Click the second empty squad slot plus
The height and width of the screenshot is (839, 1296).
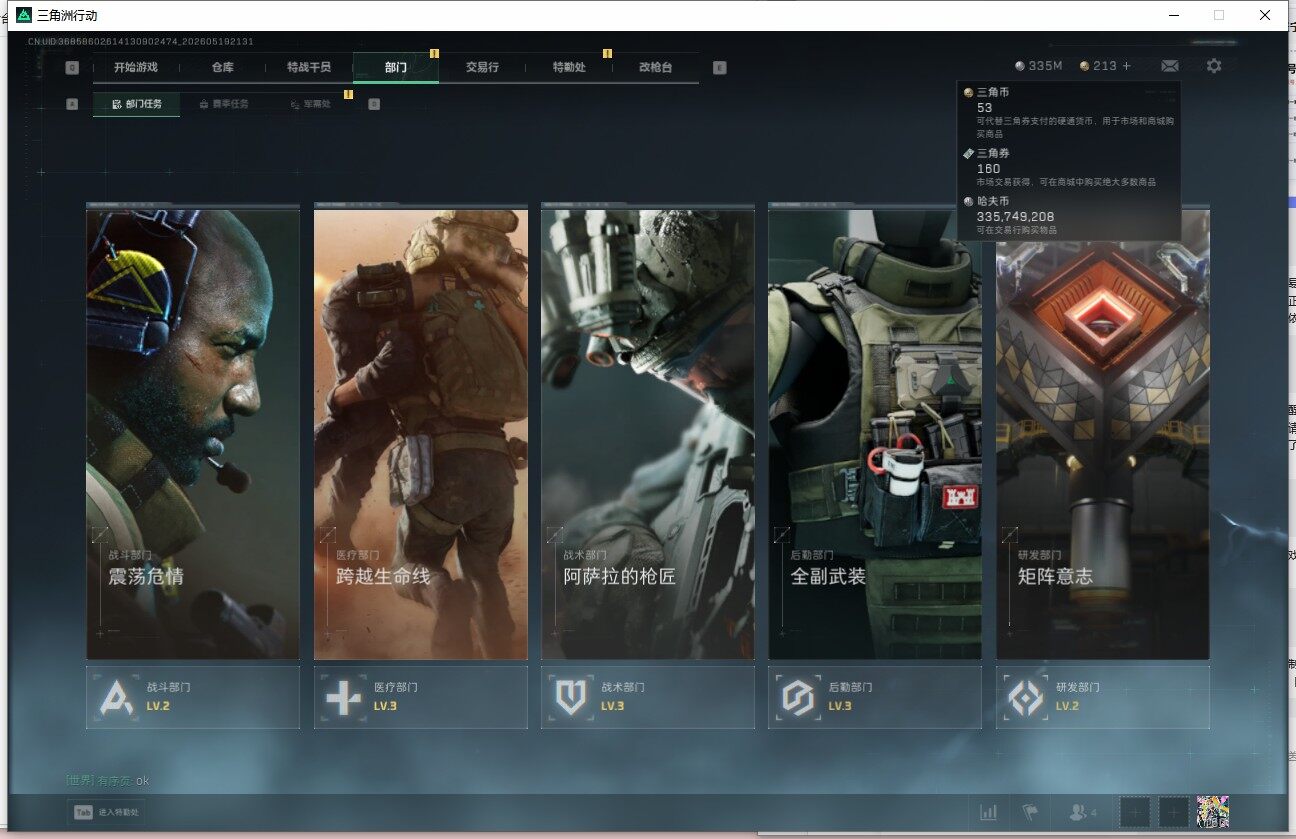1174,812
